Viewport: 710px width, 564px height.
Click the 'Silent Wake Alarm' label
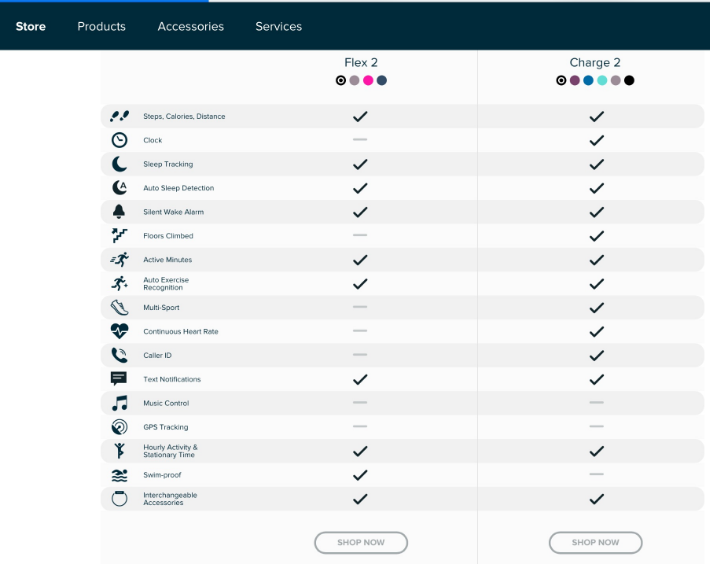[x=173, y=212]
